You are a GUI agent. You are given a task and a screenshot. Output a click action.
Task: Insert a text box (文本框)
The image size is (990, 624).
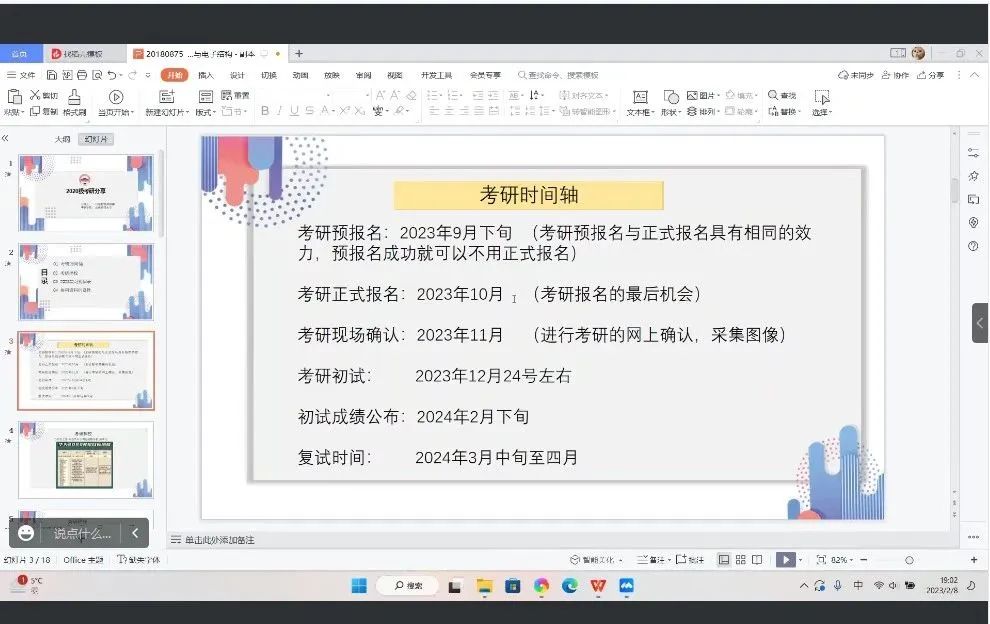(x=640, y=97)
